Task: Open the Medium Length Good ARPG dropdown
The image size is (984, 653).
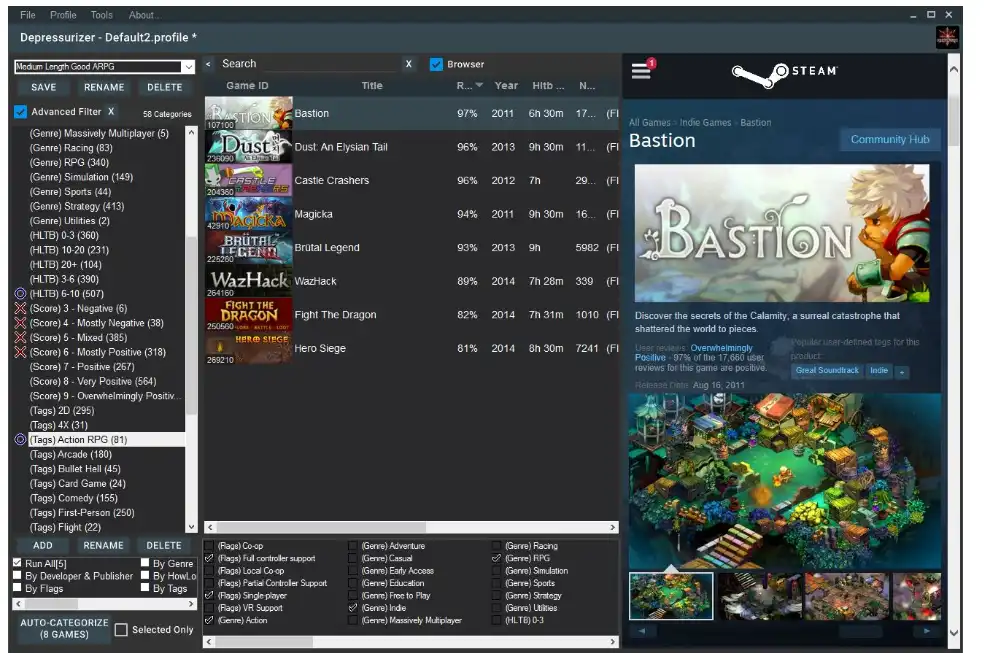Action: (188, 66)
